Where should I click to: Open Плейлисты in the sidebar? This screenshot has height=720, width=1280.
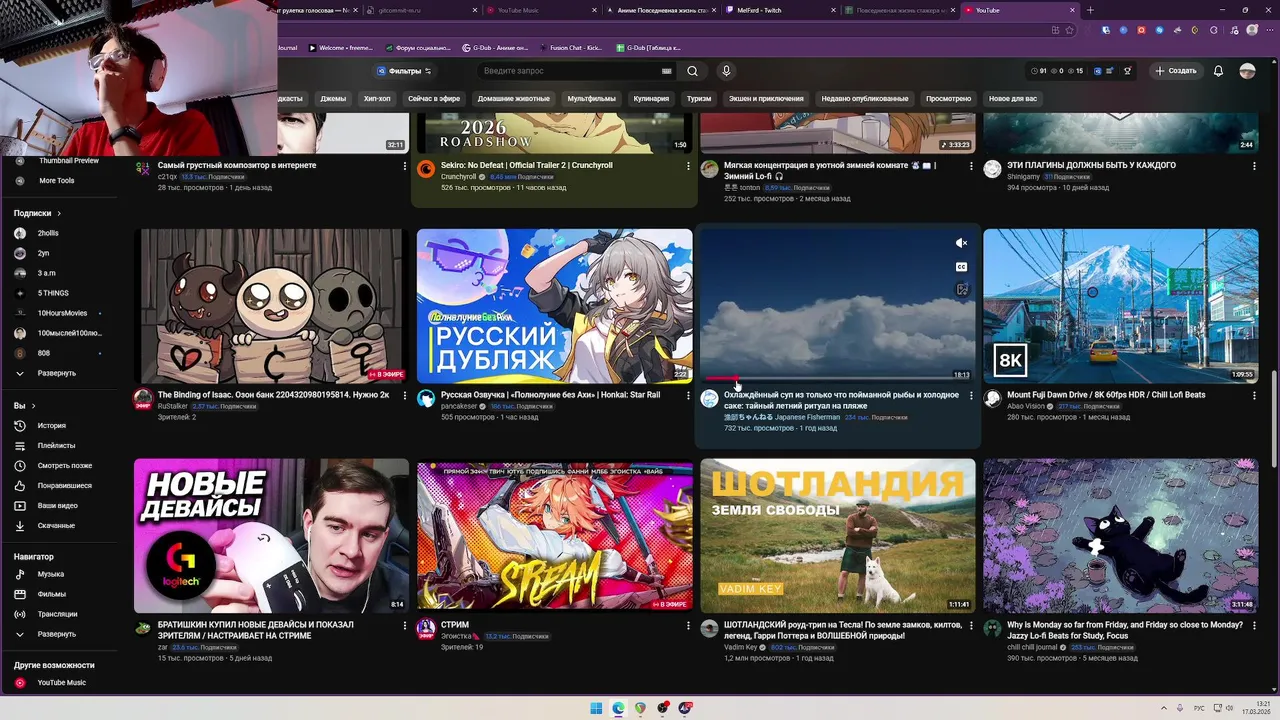pyautogui.click(x=60, y=445)
